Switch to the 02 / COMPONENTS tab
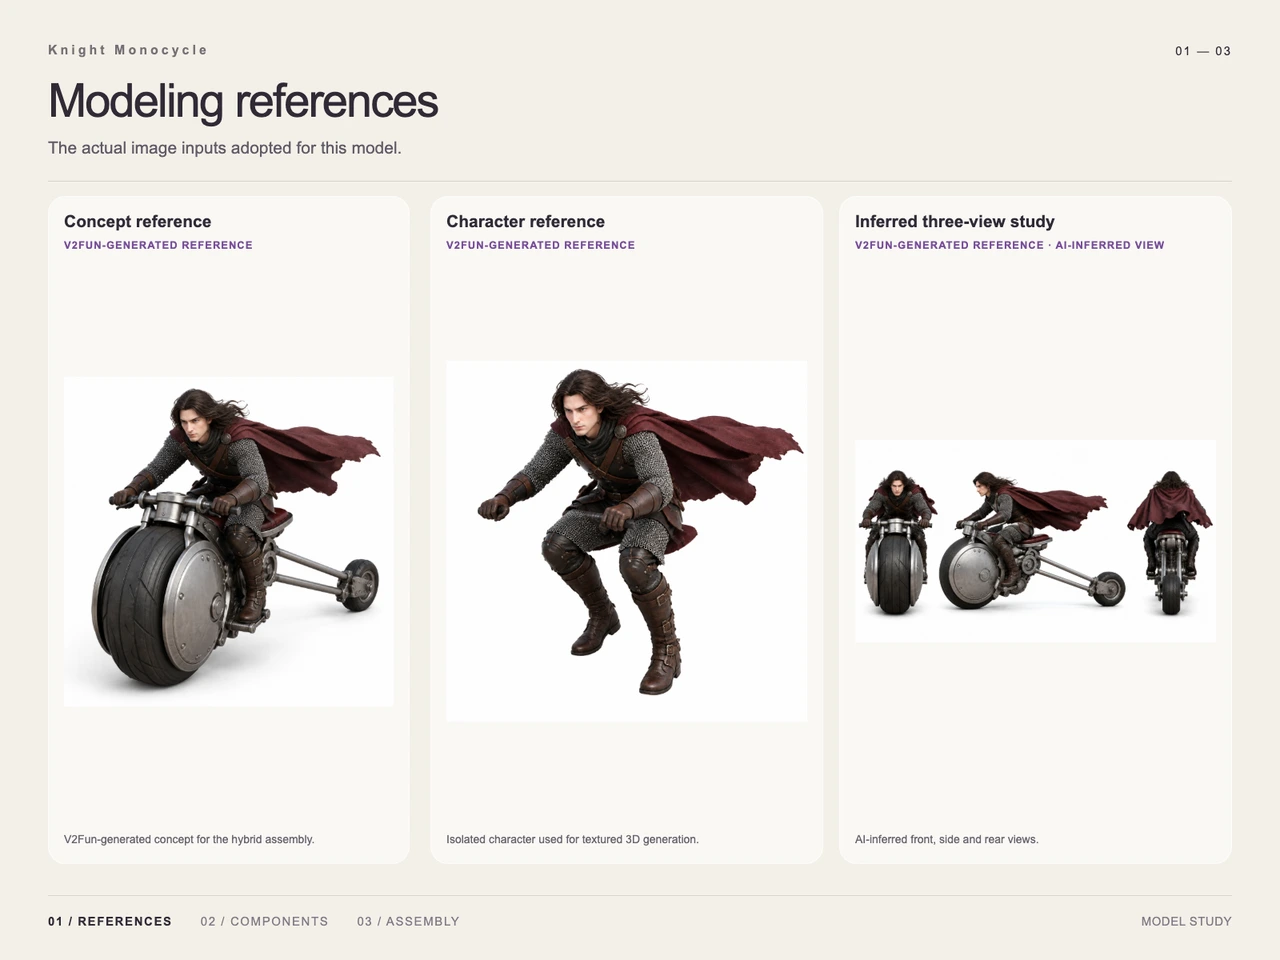This screenshot has height=960, width=1280. [x=264, y=921]
